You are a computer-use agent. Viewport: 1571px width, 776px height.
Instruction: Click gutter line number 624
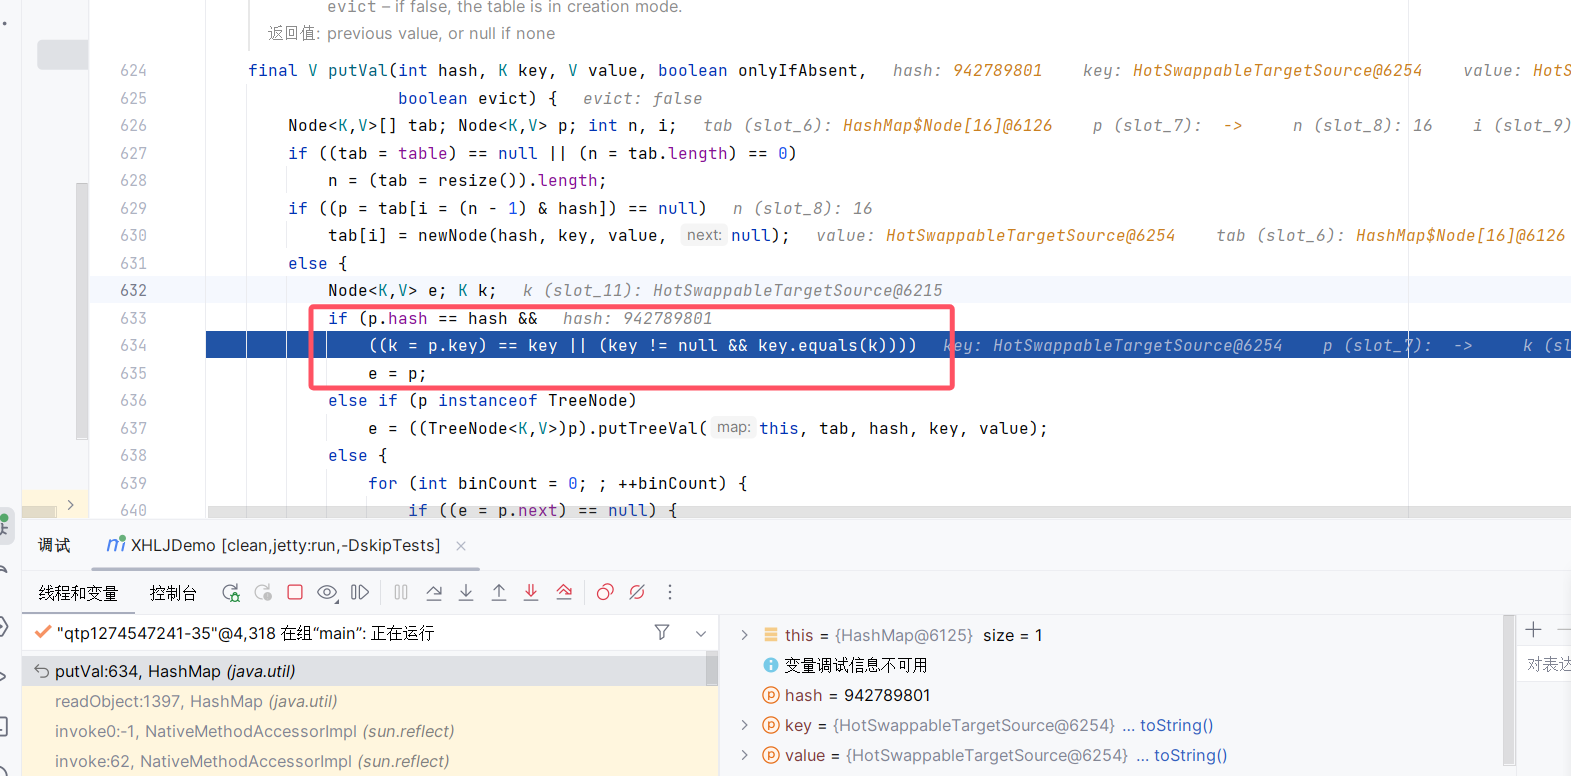(133, 70)
